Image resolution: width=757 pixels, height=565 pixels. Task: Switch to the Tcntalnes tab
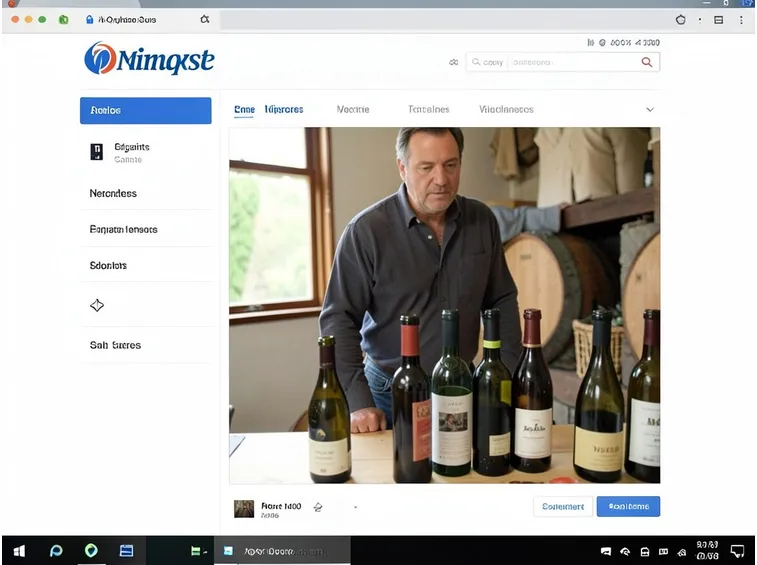(429, 110)
